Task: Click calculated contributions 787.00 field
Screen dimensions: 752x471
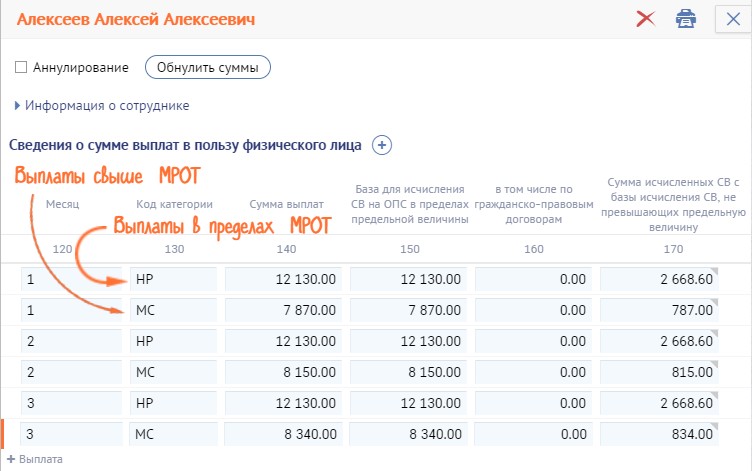Action: (658, 311)
